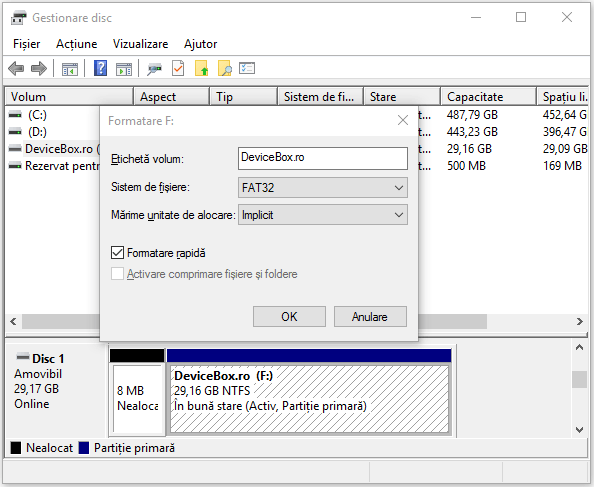Cancel formatting with the Anulare button
Viewport: 594px width, 487px height.
coord(370,317)
